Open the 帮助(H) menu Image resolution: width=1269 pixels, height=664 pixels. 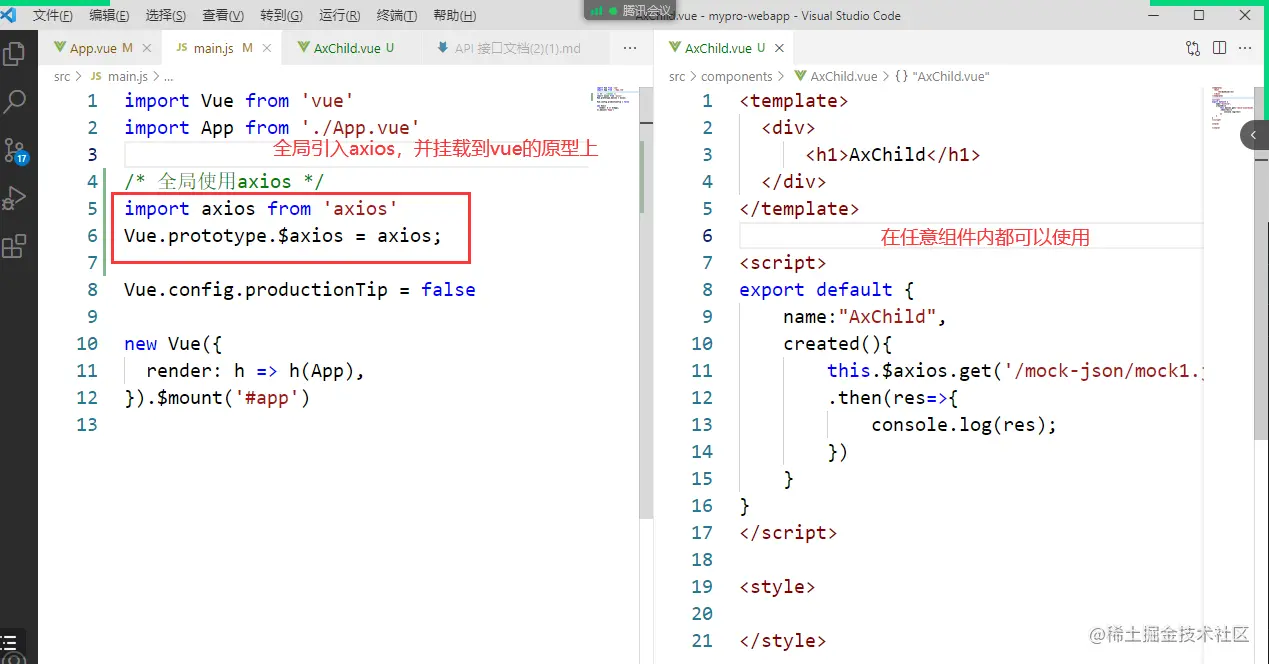click(x=454, y=16)
